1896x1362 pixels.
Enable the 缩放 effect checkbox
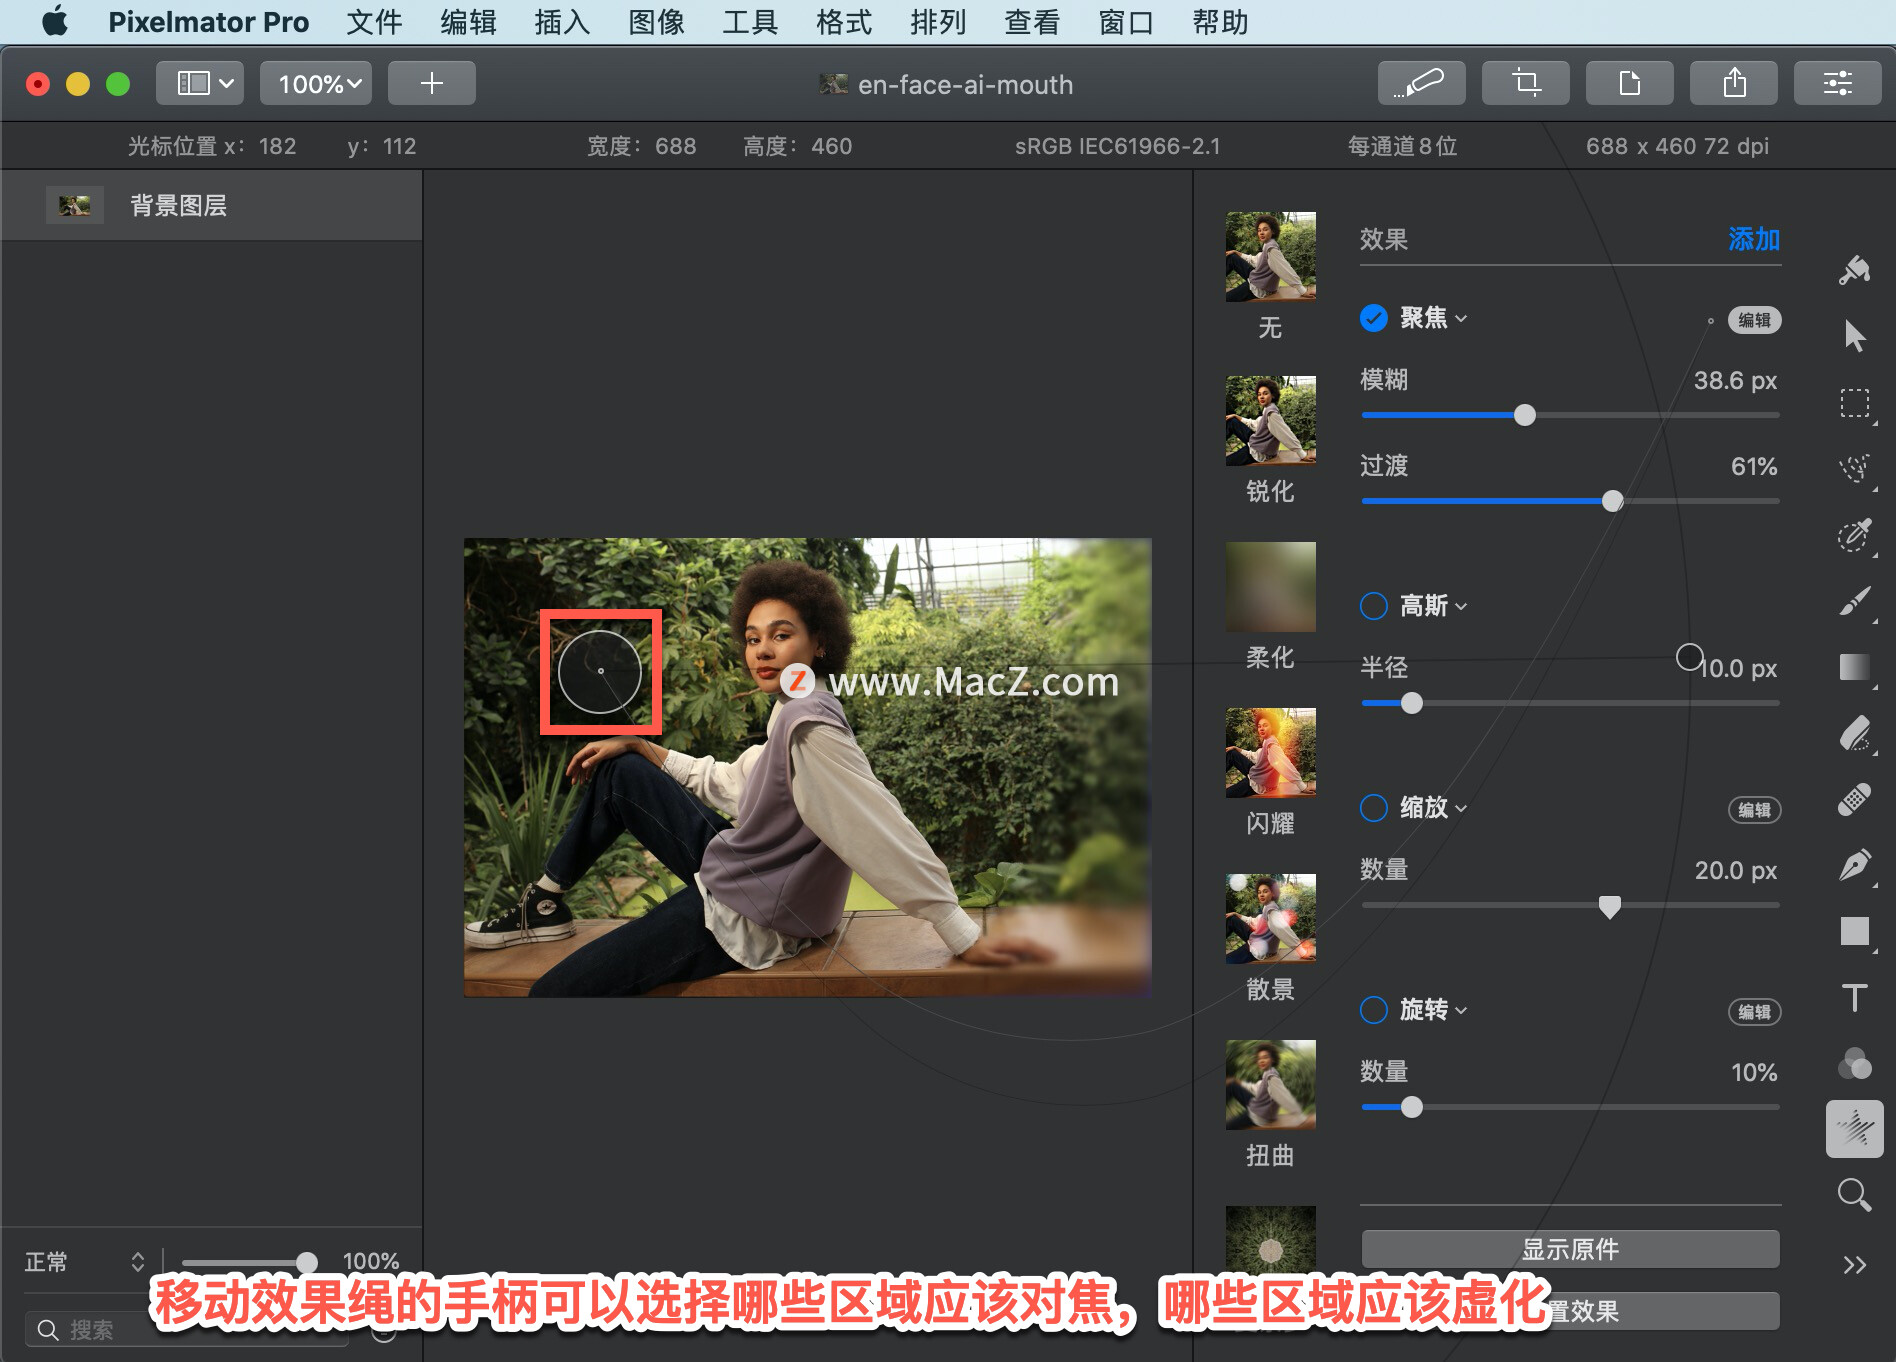coord(1374,808)
